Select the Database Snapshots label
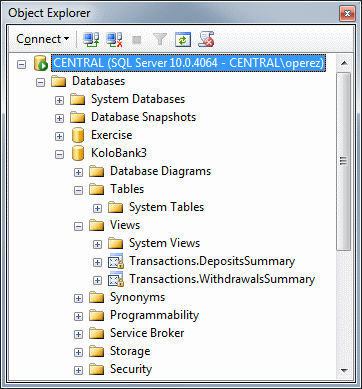Image resolution: width=362 pixels, height=389 pixels. point(144,117)
